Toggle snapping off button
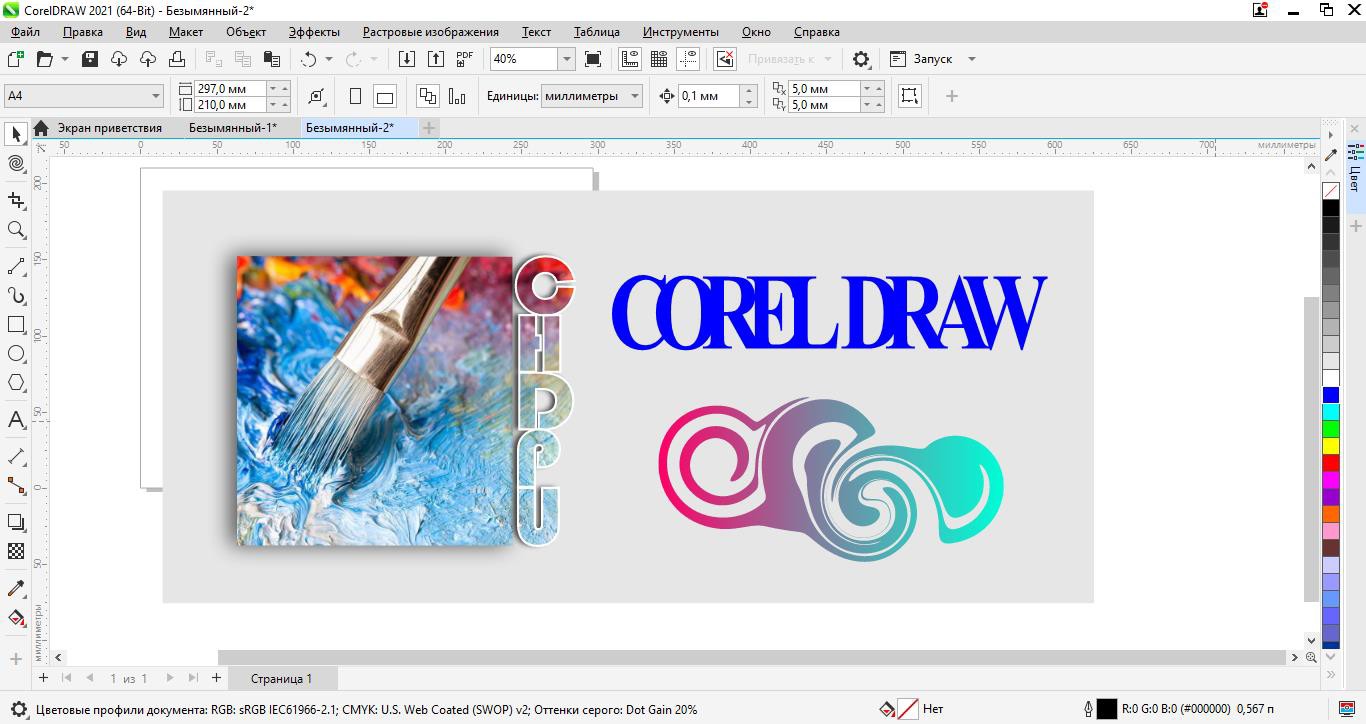The image size is (1366, 724). pos(725,59)
